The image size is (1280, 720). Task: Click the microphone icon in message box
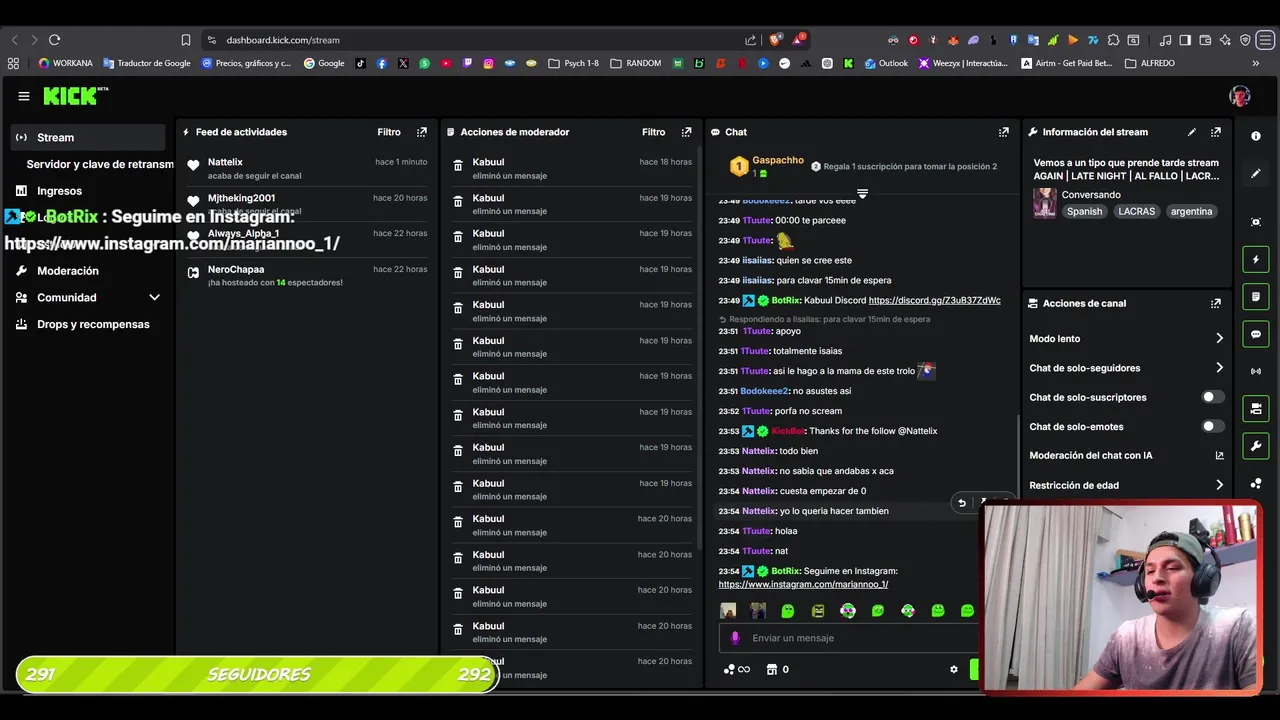pyautogui.click(x=735, y=638)
